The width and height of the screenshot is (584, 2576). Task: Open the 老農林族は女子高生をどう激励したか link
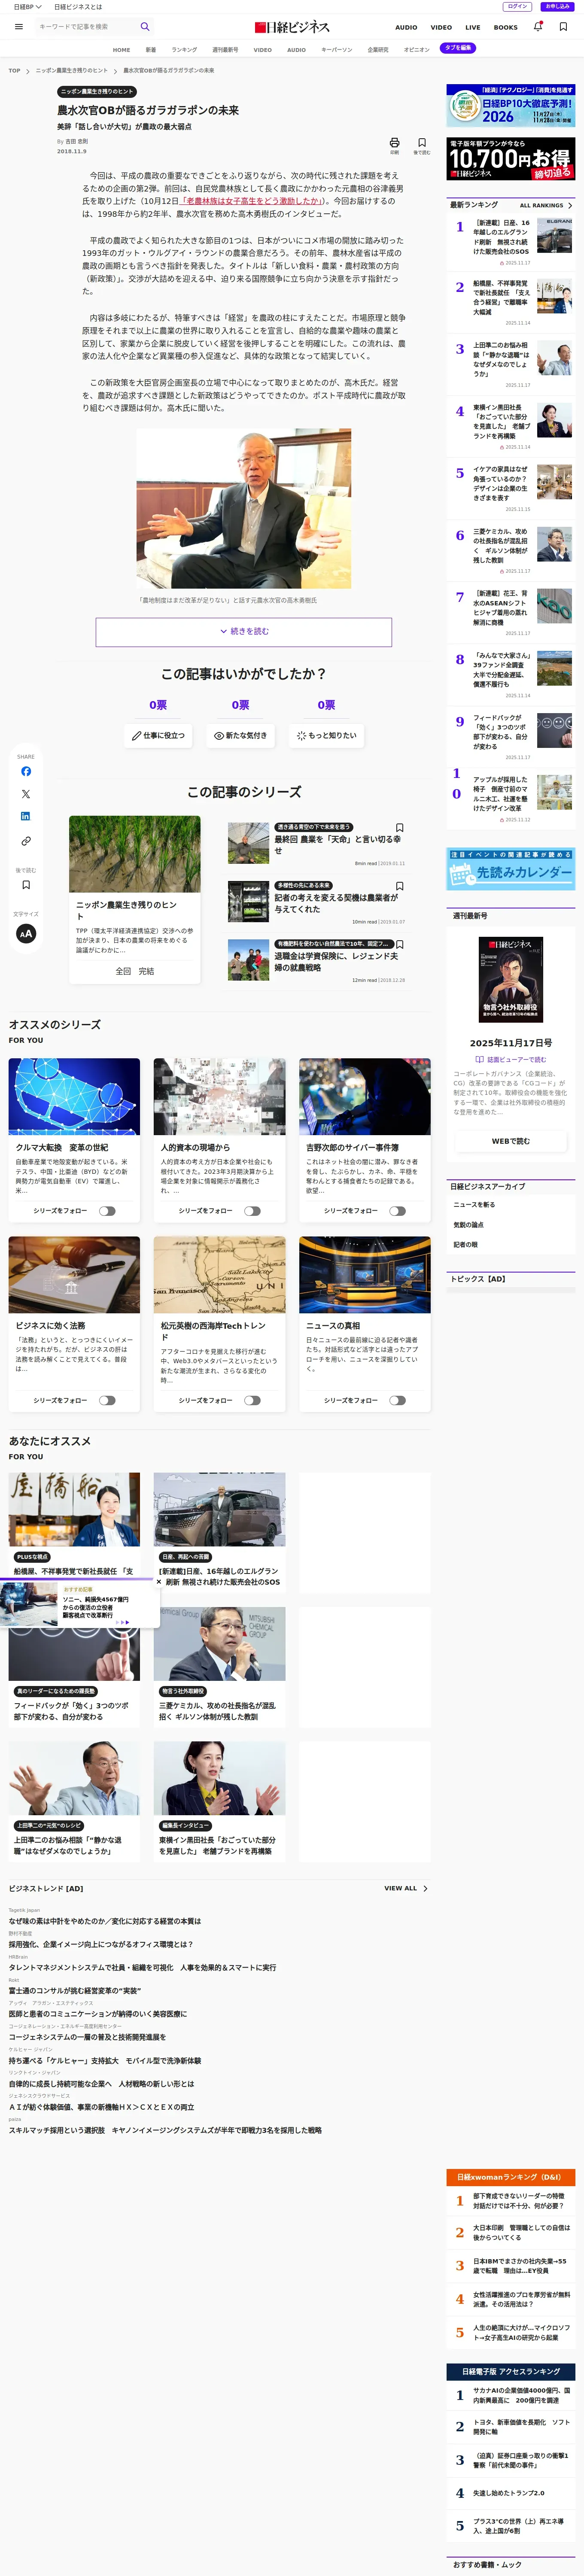252,201
